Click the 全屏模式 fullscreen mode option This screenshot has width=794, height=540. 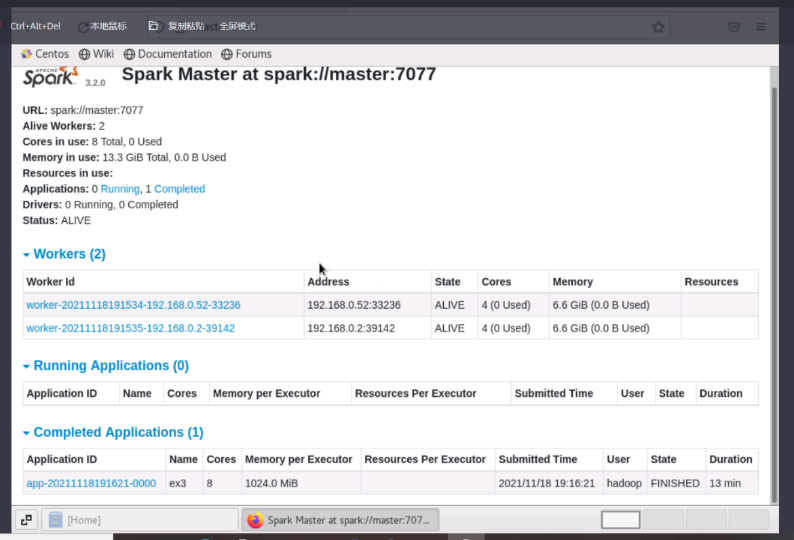tap(237, 26)
